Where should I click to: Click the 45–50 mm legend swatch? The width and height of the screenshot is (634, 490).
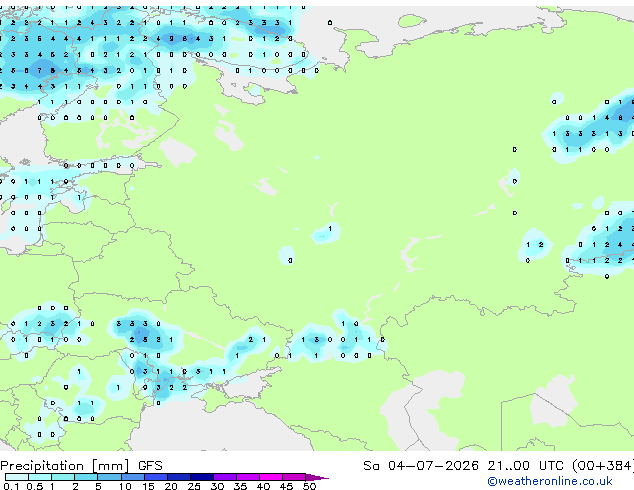(x=294, y=477)
